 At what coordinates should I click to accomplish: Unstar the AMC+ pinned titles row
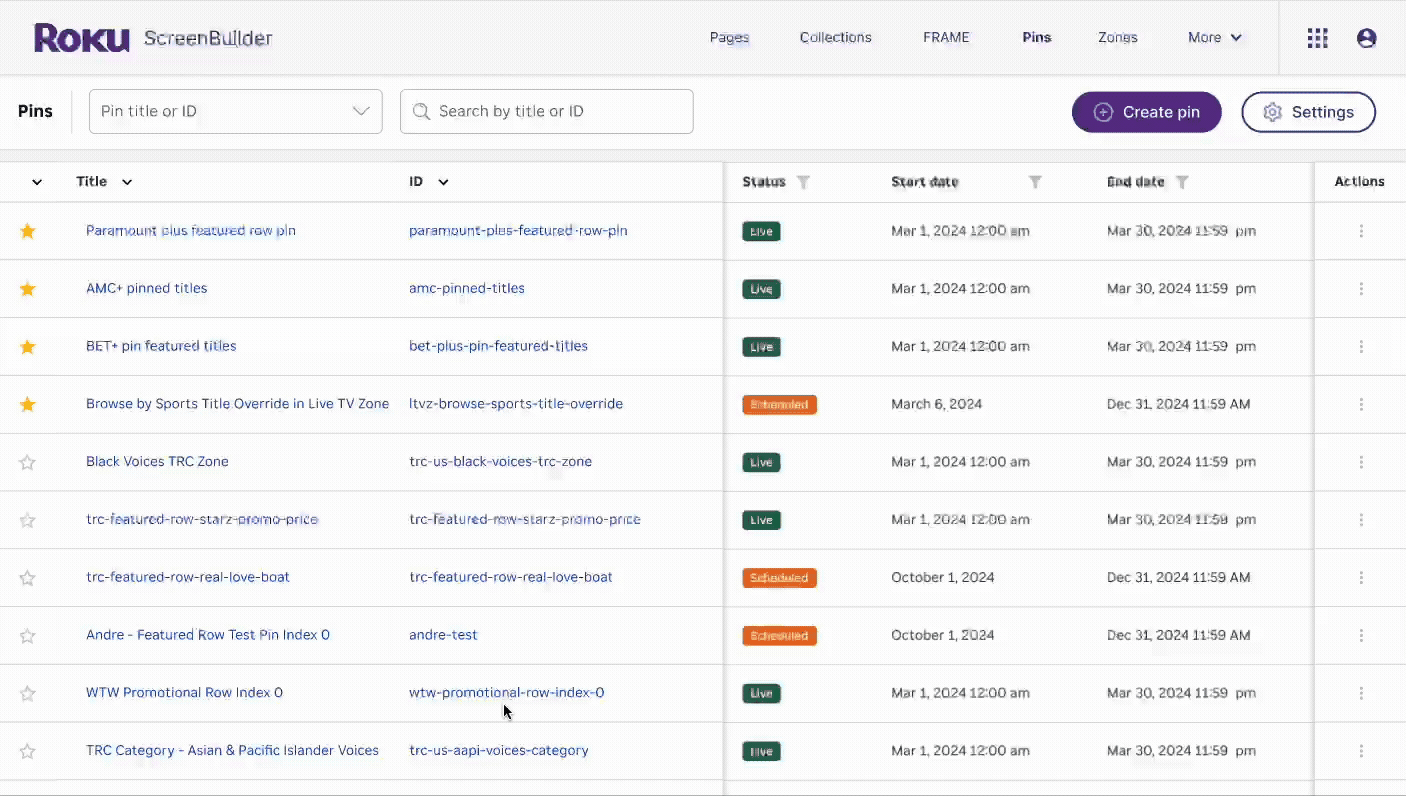click(28, 289)
